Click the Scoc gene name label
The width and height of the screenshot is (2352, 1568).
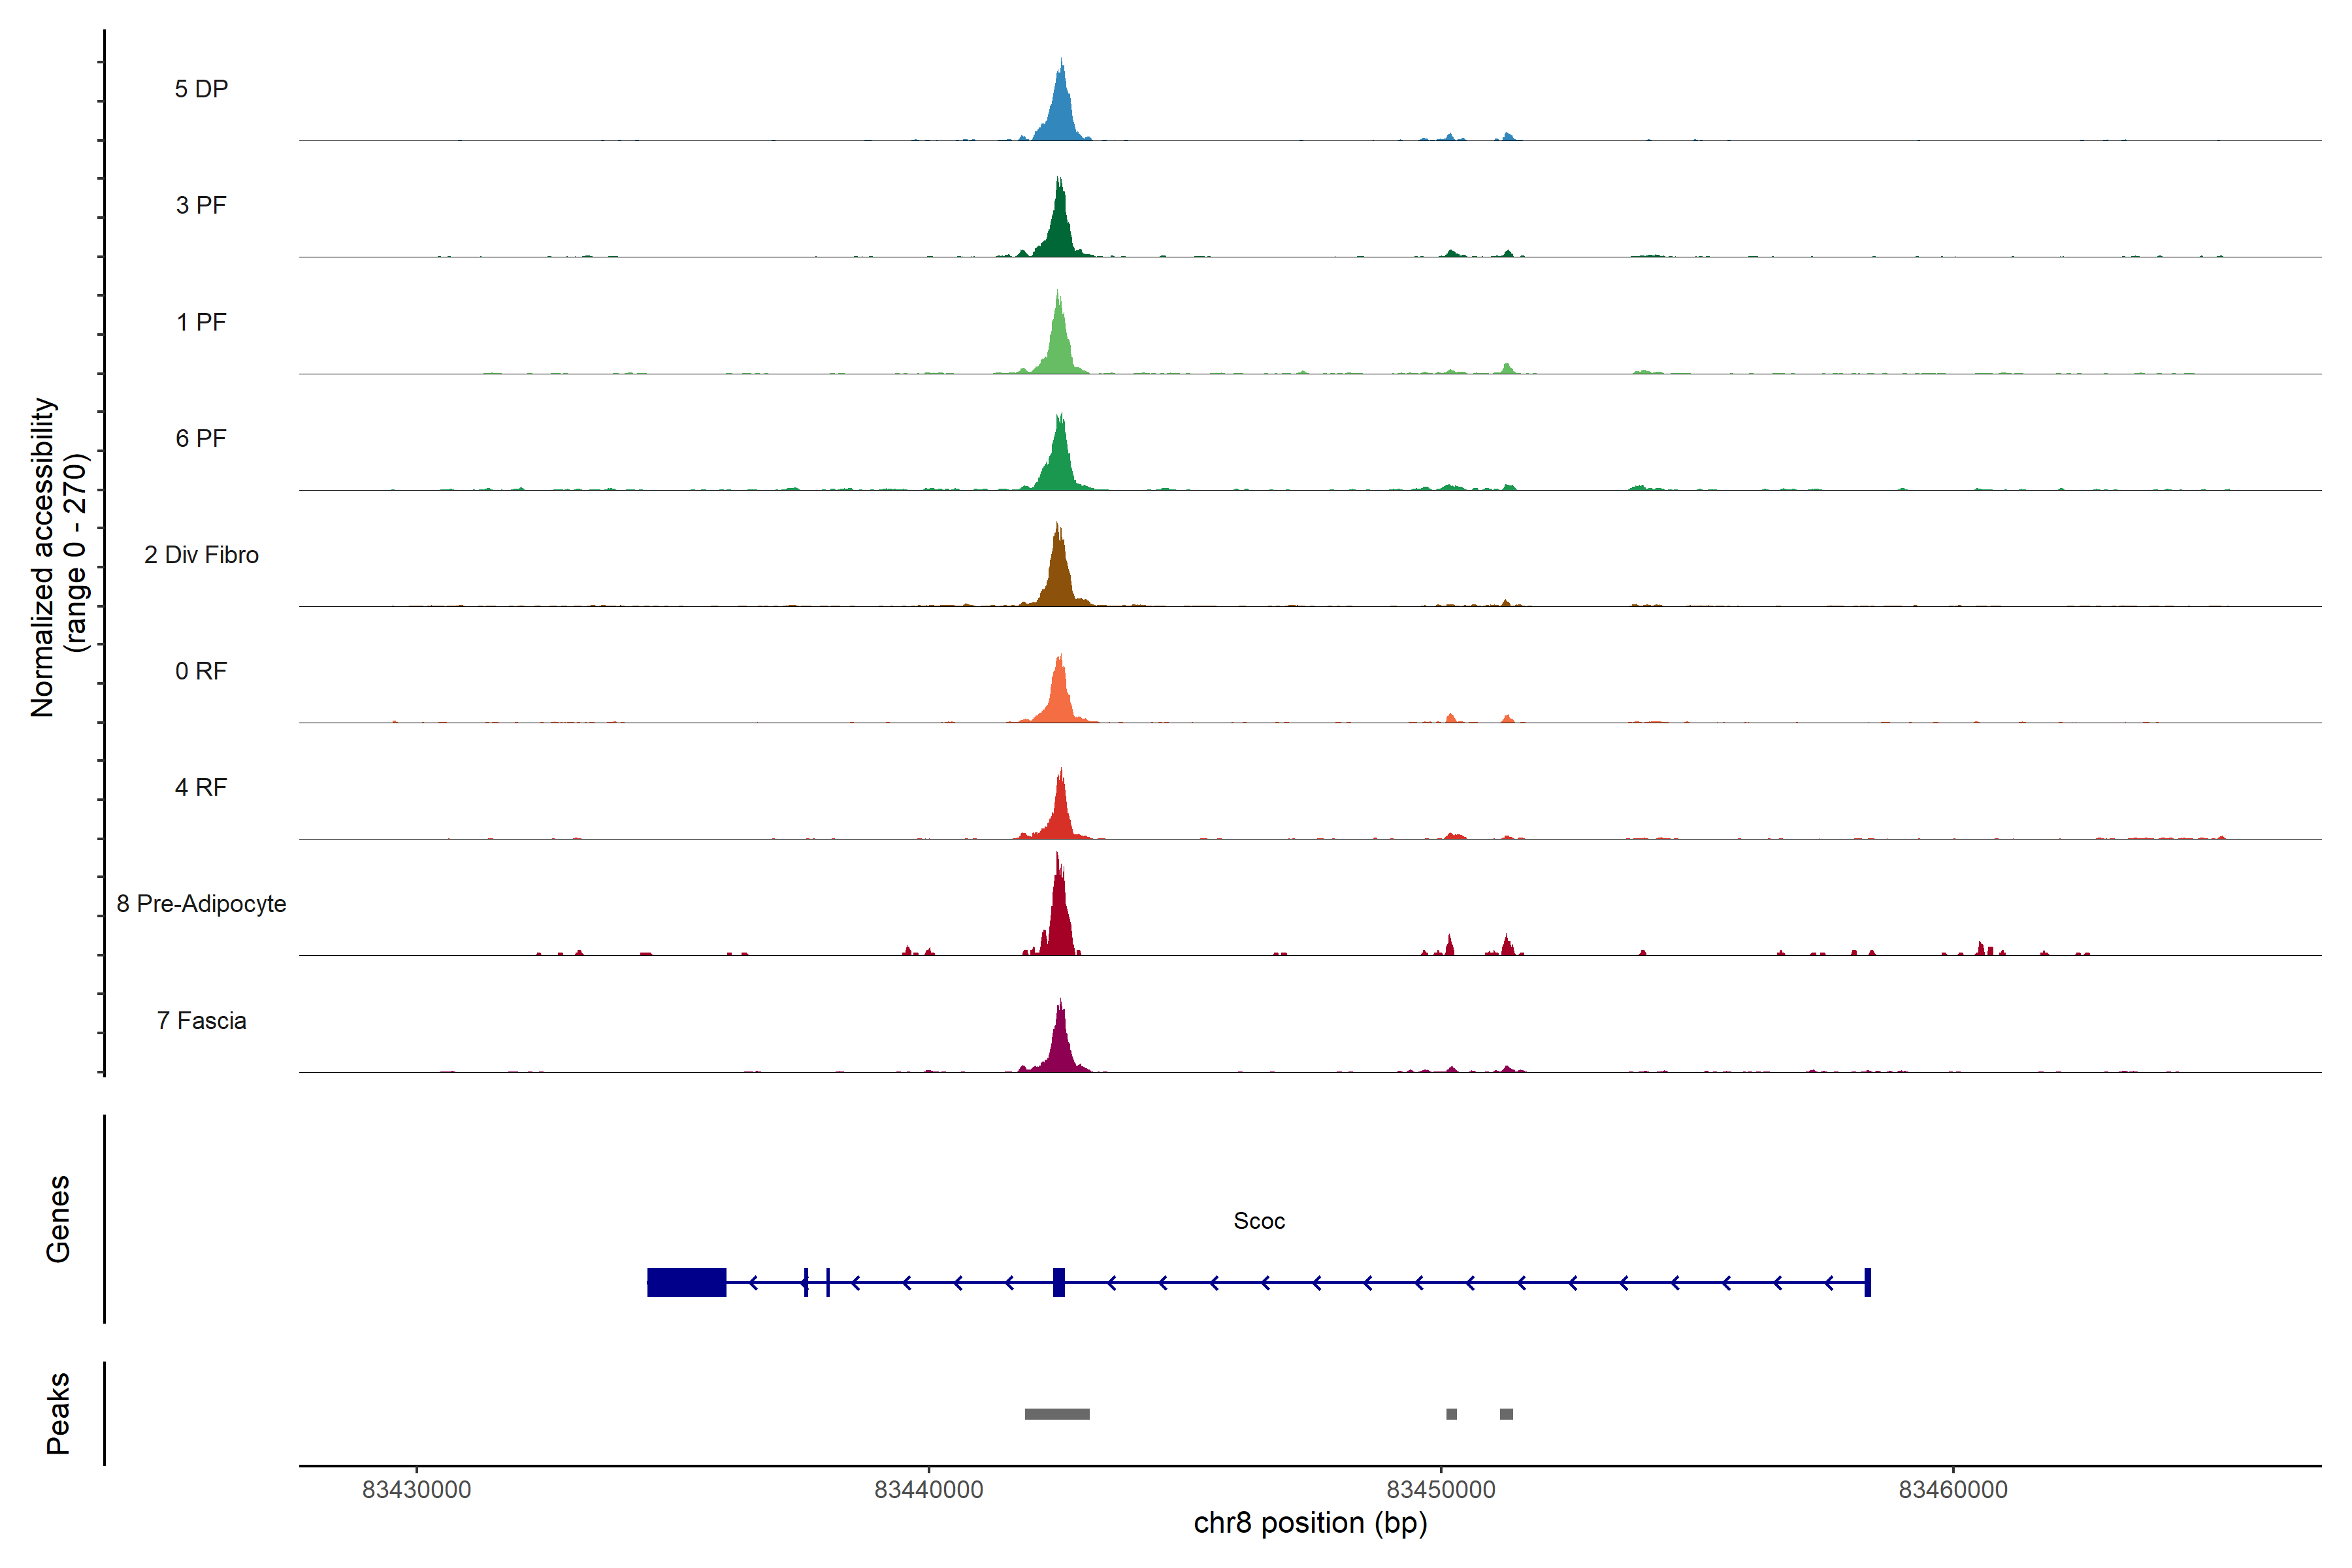tap(1259, 1221)
